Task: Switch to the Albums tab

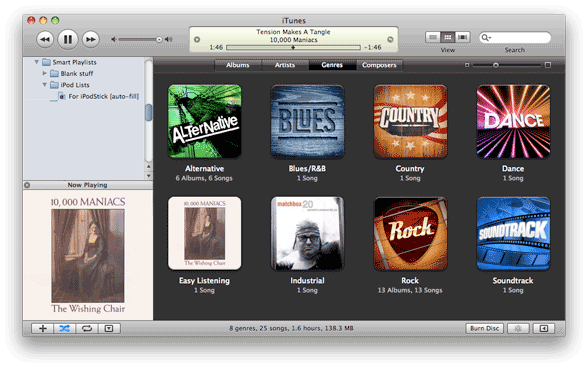Action: tap(238, 65)
